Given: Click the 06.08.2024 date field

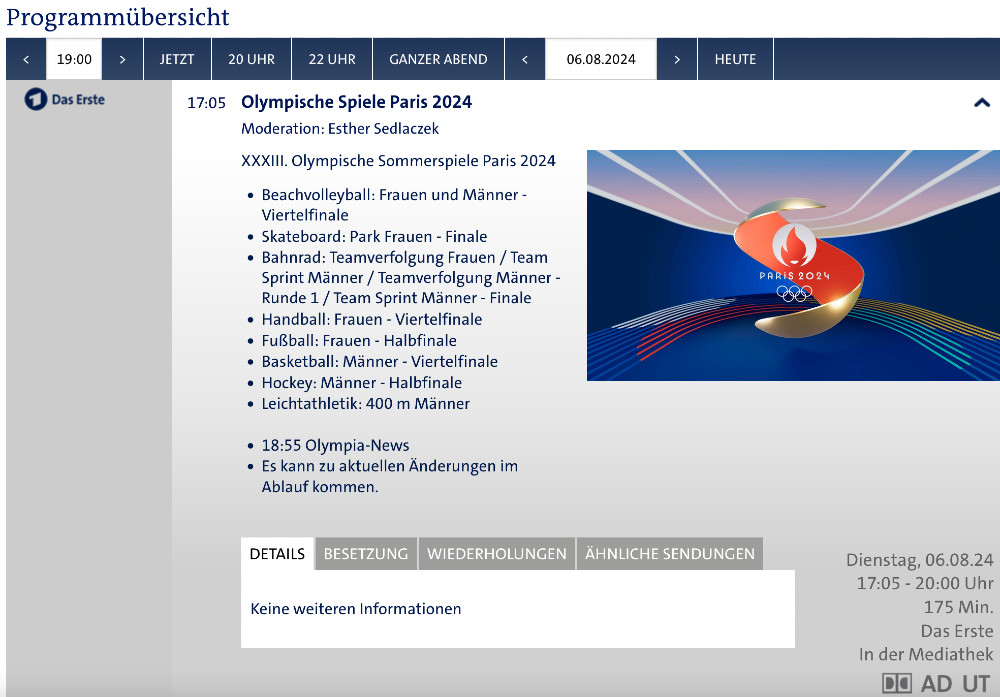Looking at the screenshot, I should [x=601, y=59].
